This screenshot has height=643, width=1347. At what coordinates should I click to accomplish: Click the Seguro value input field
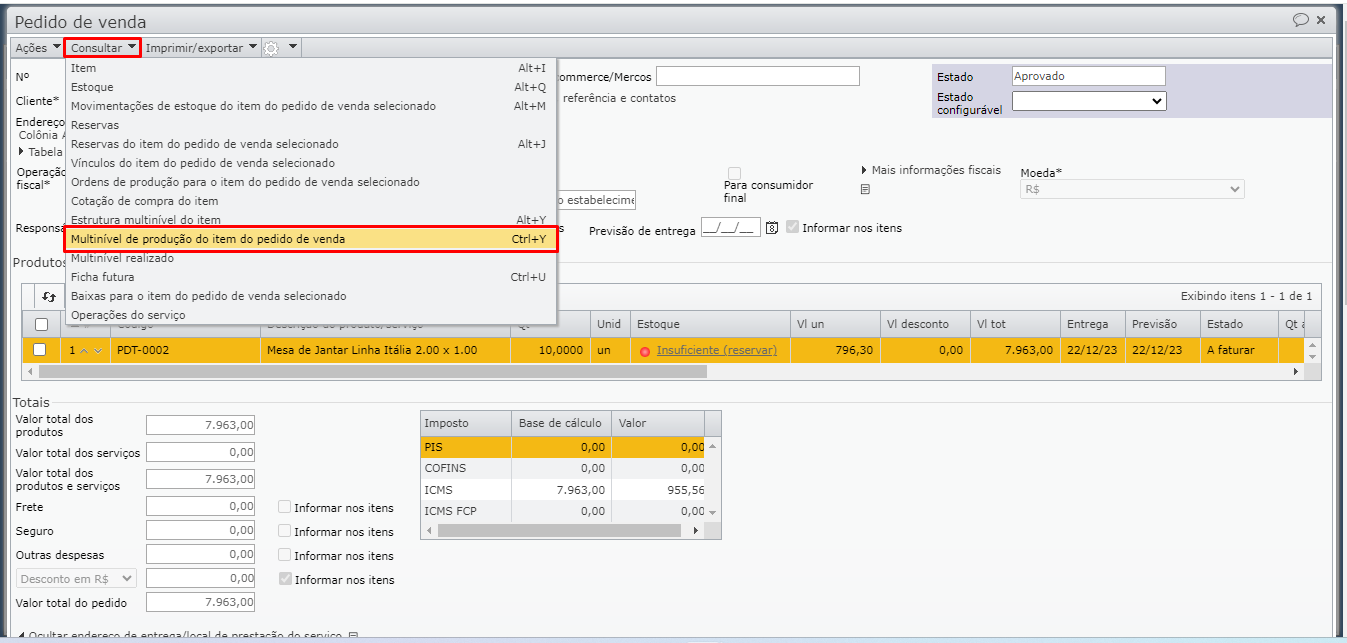point(200,531)
